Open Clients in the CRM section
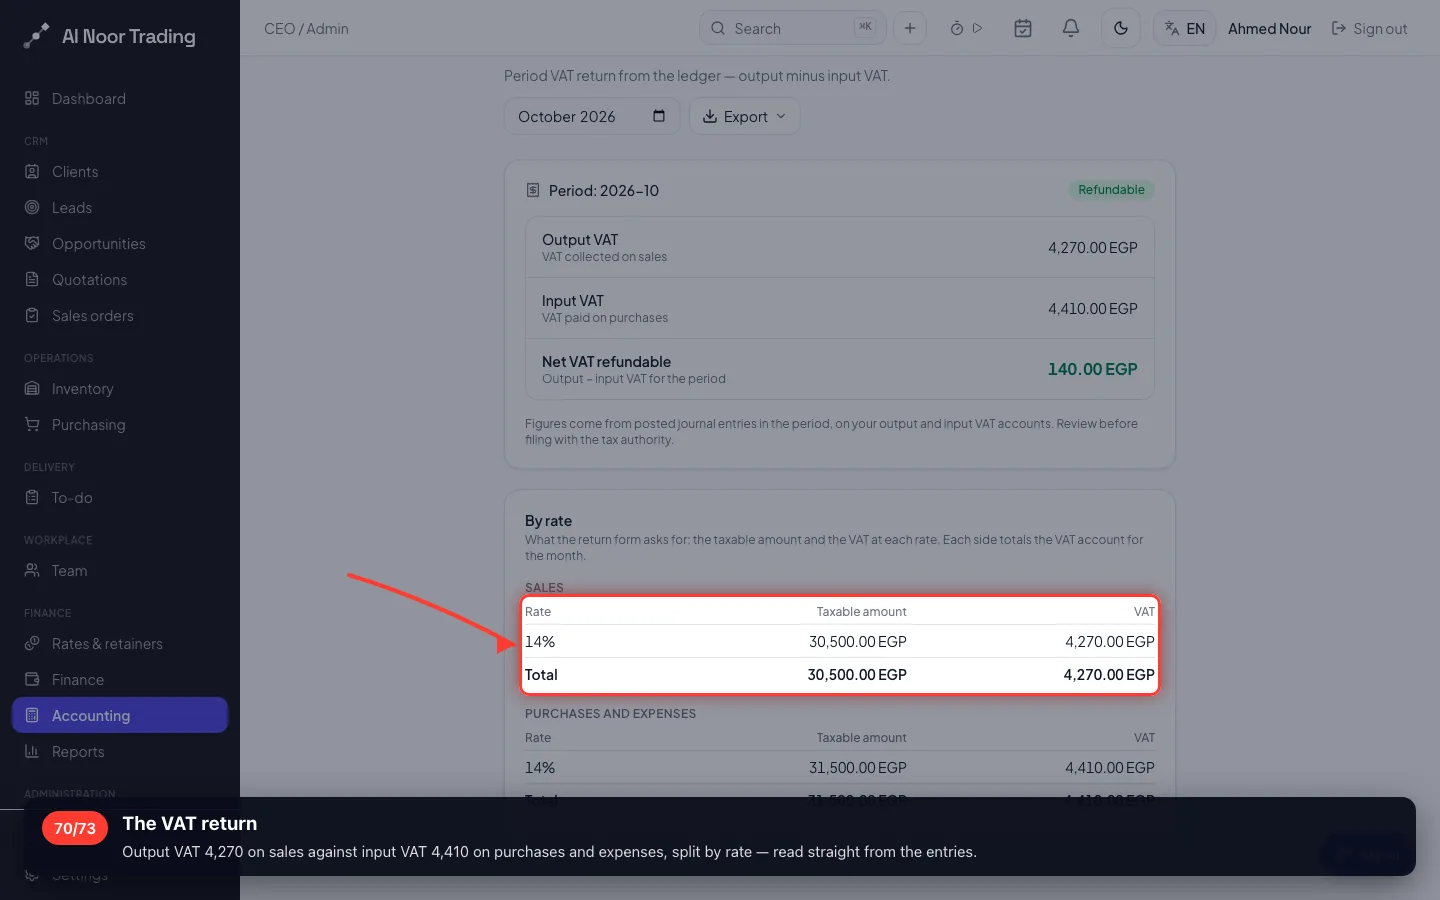1440x900 pixels. pyautogui.click(x=120, y=172)
